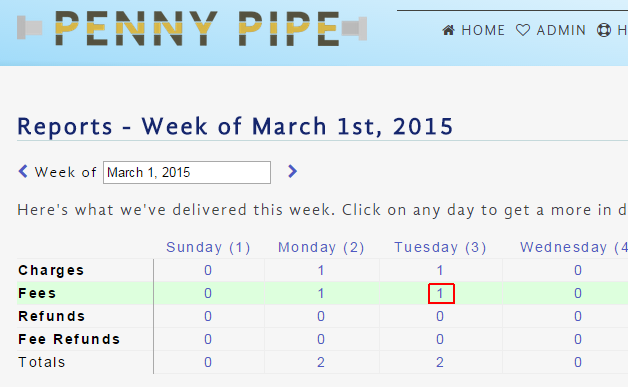
Task: Click the Penny Pipe logo
Action: (x=192, y=28)
